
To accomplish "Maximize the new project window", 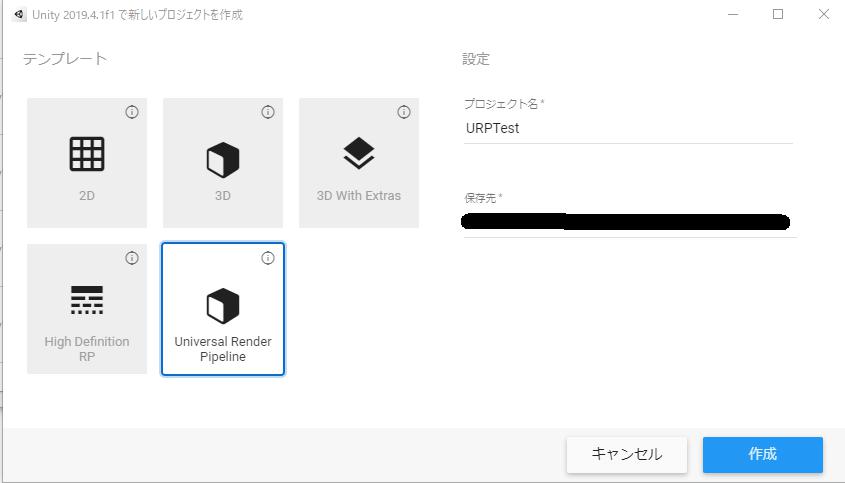I will point(778,15).
